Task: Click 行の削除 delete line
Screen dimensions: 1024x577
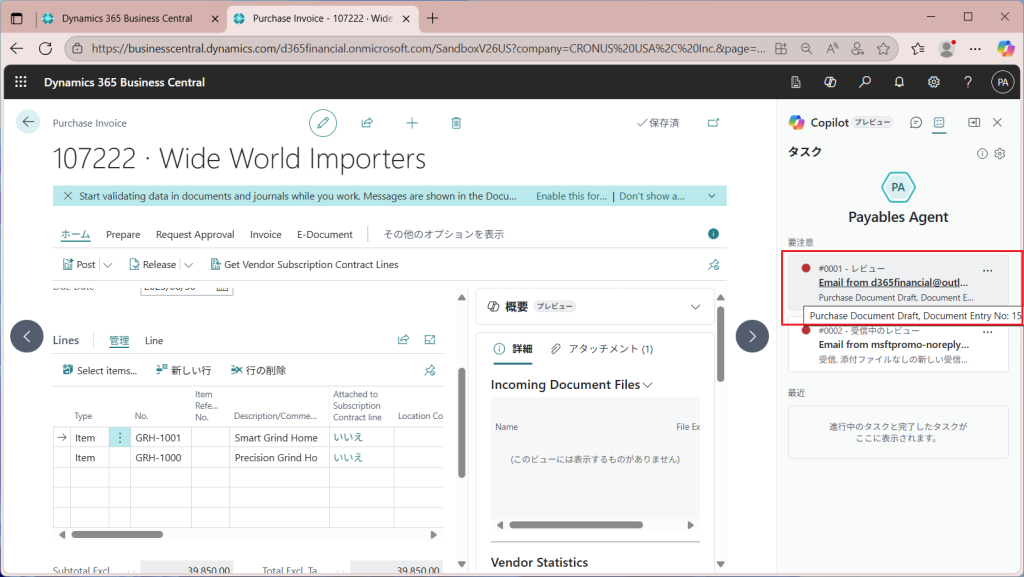Action: [x=259, y=370]
